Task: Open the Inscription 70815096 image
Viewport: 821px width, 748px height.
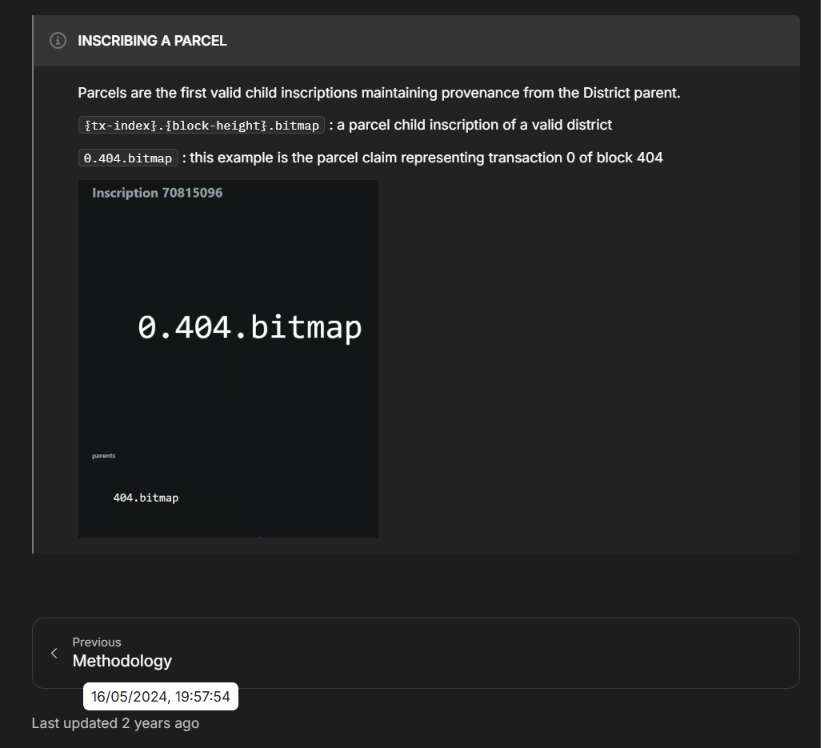Action: pyautogui.click(x=228, y=359)
